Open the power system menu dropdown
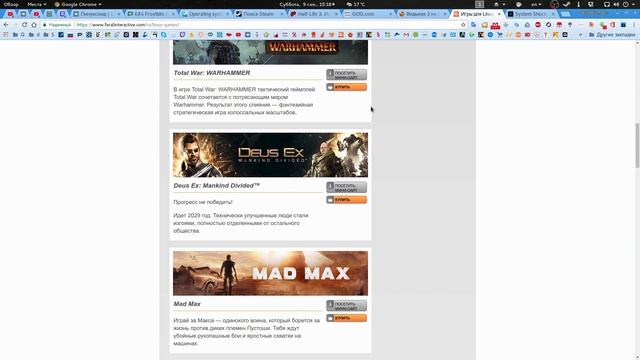This screenshot has height=360, width=640. click(x=629, y=4)
